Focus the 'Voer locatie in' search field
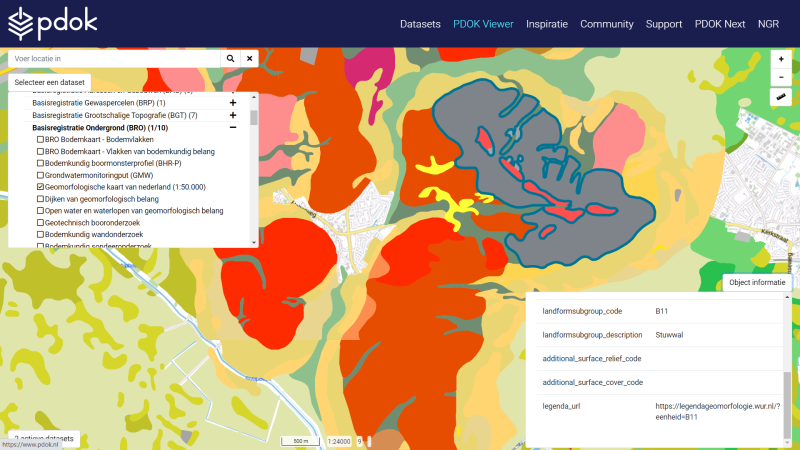 tap(114, 59)
